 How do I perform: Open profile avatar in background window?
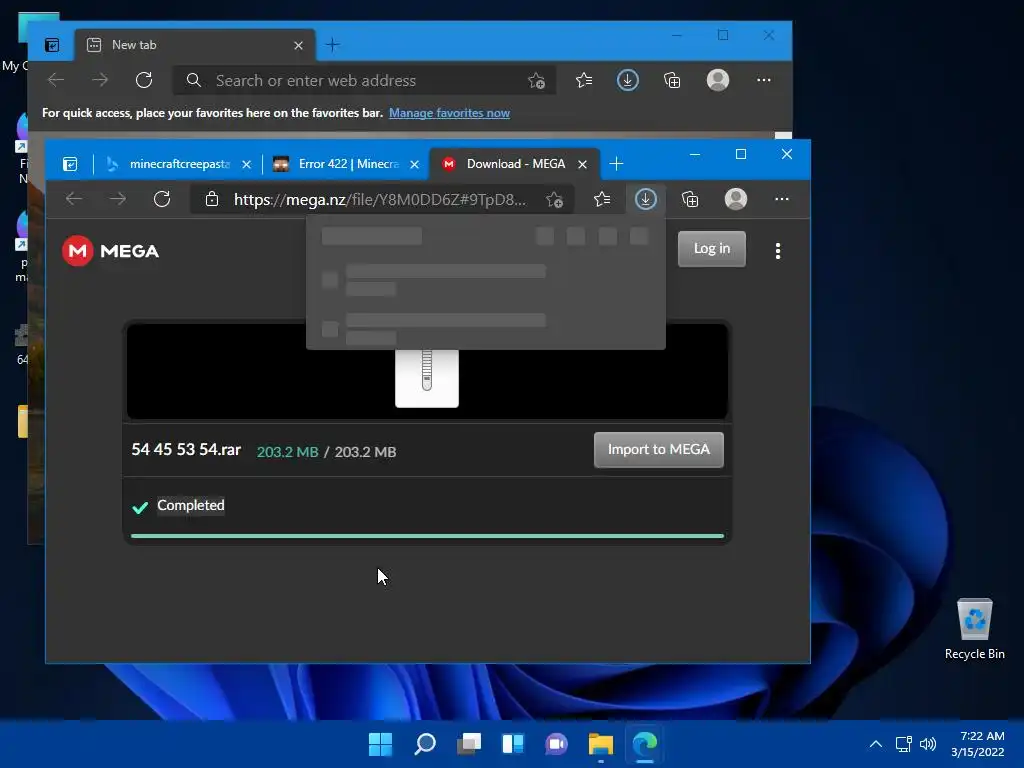point(718,80)
